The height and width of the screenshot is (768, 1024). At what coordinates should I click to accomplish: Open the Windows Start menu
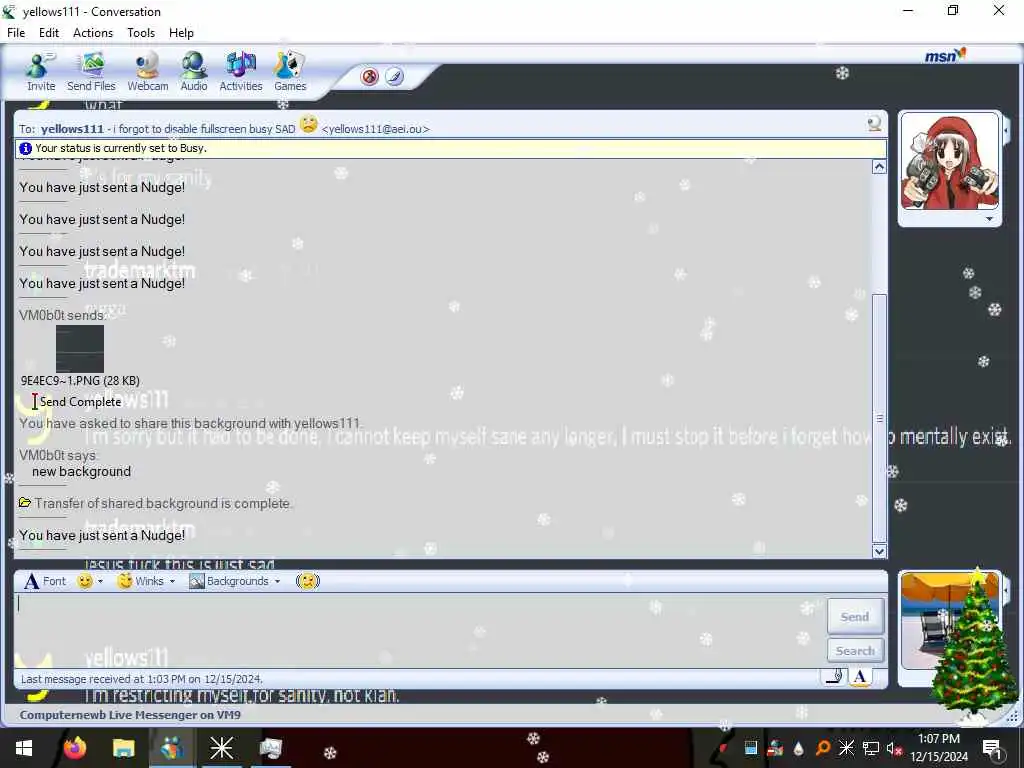coord(24,748)
